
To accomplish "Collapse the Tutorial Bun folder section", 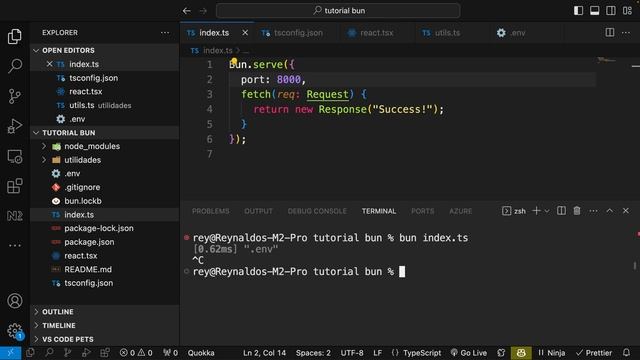I will point(104,133).
